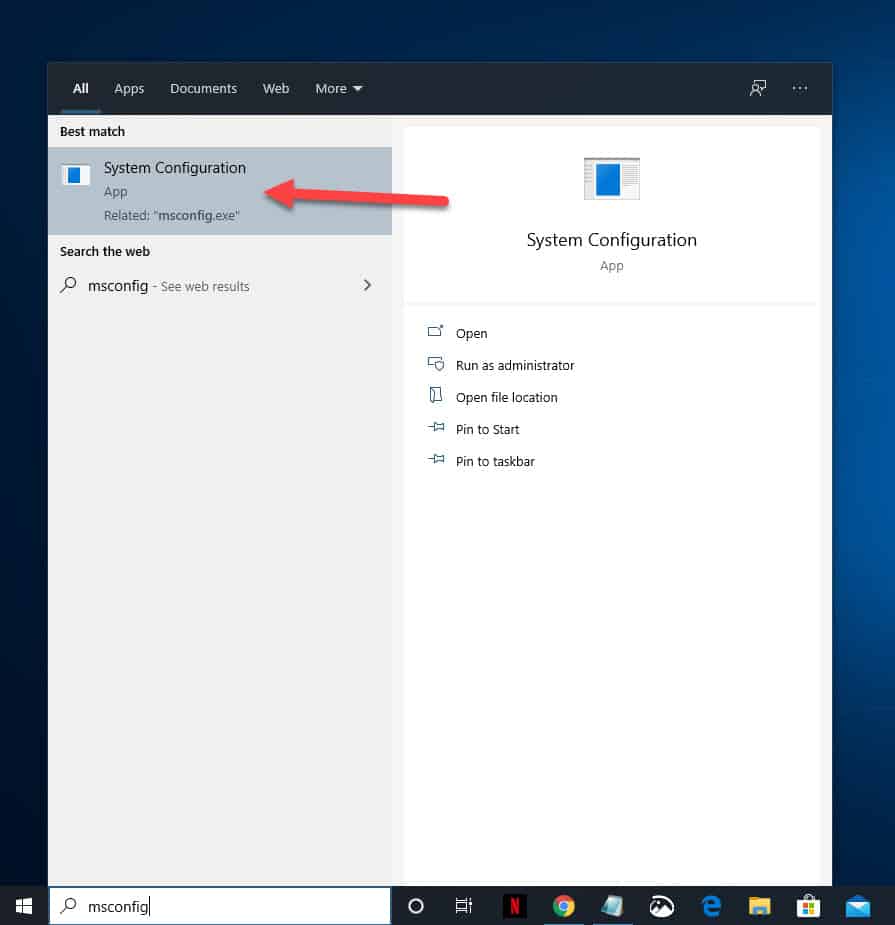Open Microsoft Store from the taskbar
The width and height of the screenshot is (895, 925).
click(x=808, y=906)
